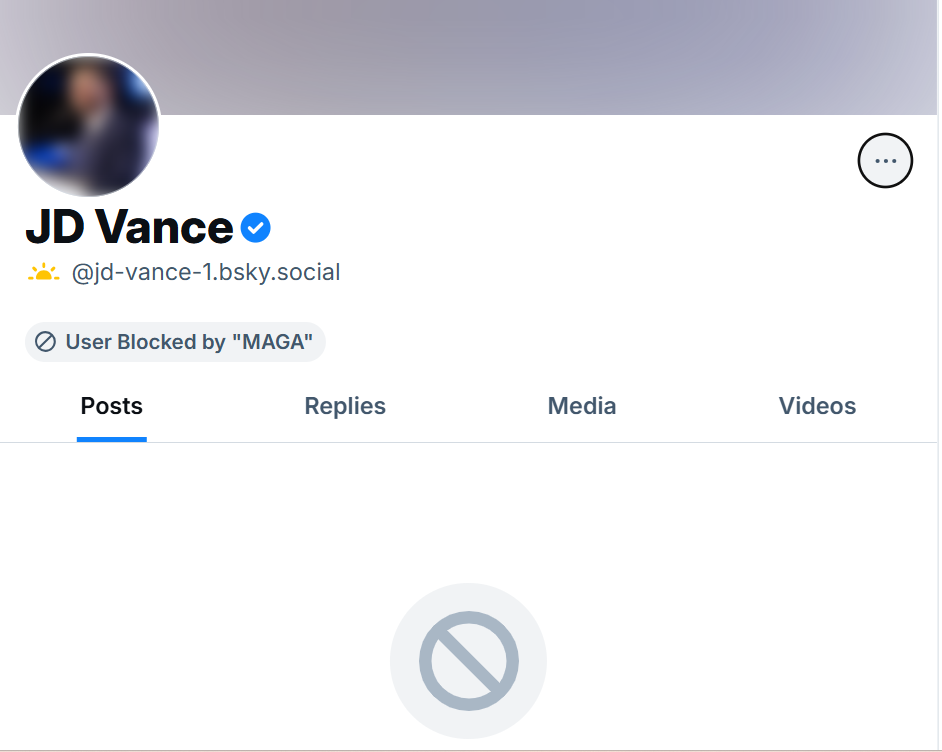Image resolution: width=942 pixels, height=752 pixels.
Task: Select the Posts tab
Action: 111,406
